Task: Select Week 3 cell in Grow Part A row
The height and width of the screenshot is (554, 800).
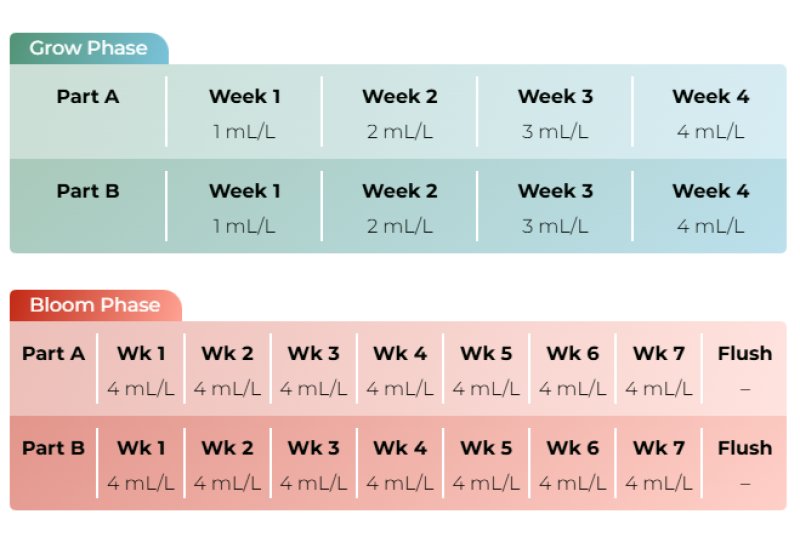Action: (x=555, y=112)
